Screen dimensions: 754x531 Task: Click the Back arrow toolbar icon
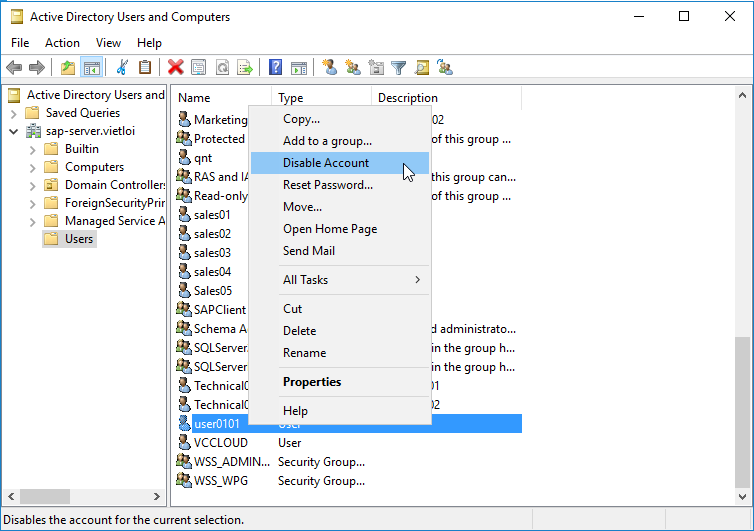click(14, 67)
